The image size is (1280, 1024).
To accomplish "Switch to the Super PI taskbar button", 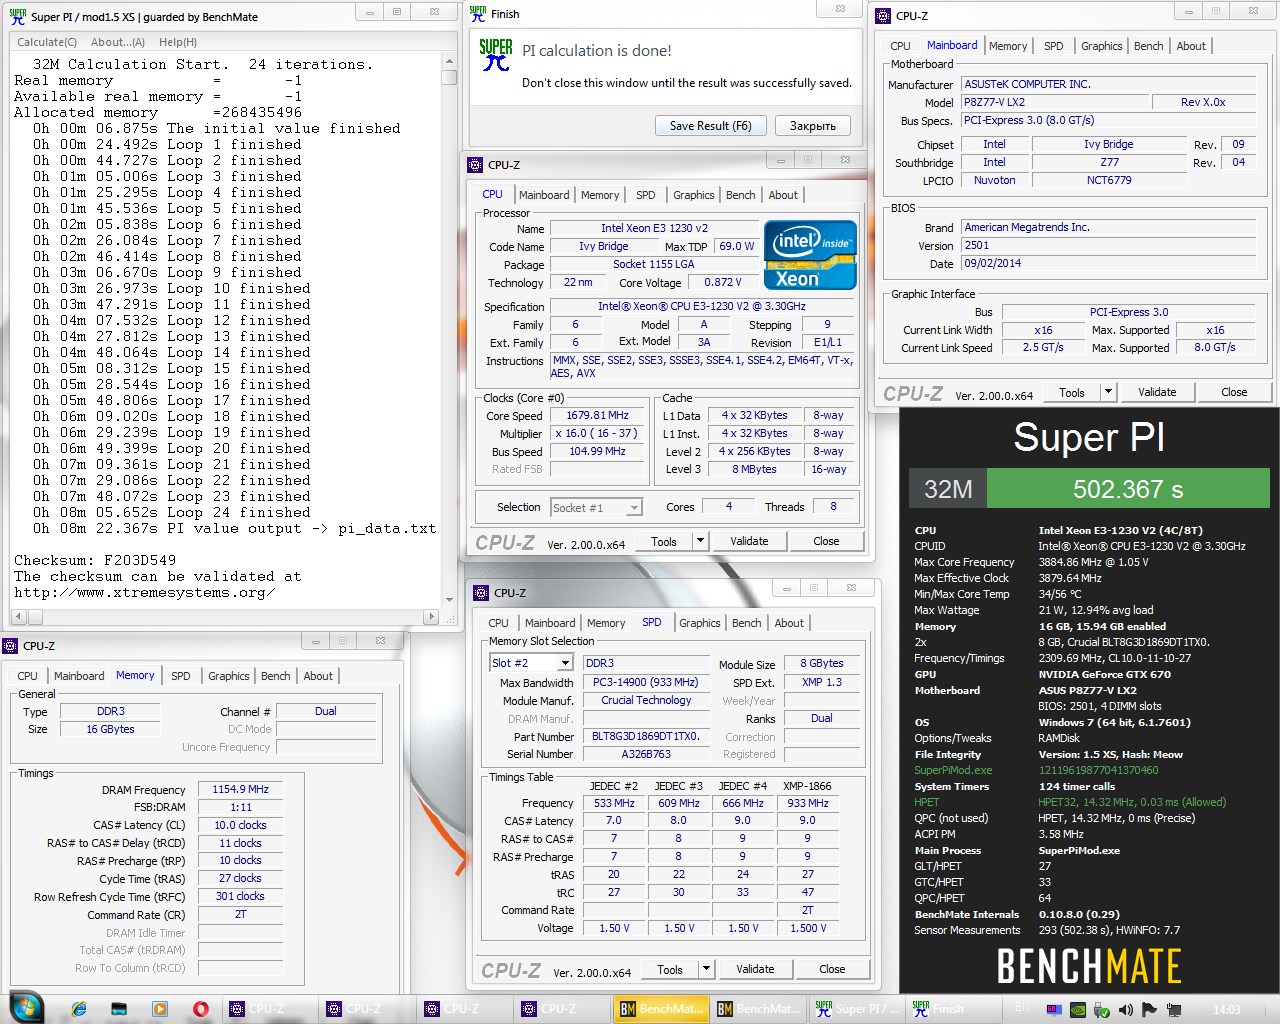I will (855, 1009).
